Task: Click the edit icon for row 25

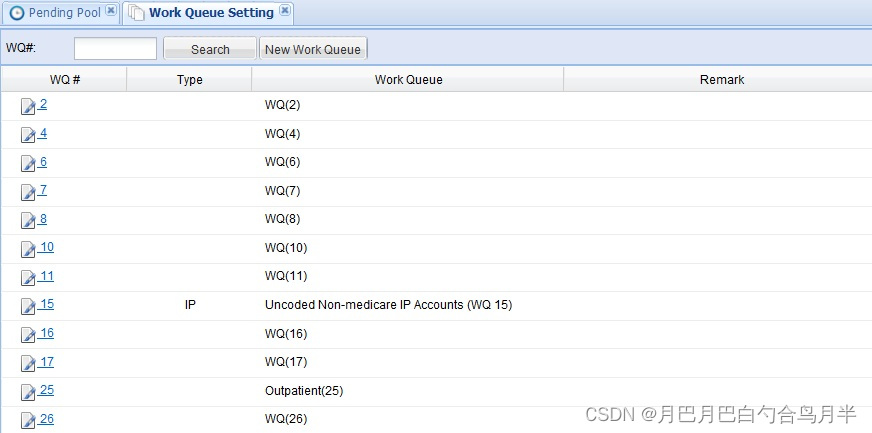Action: coord(28,392)
